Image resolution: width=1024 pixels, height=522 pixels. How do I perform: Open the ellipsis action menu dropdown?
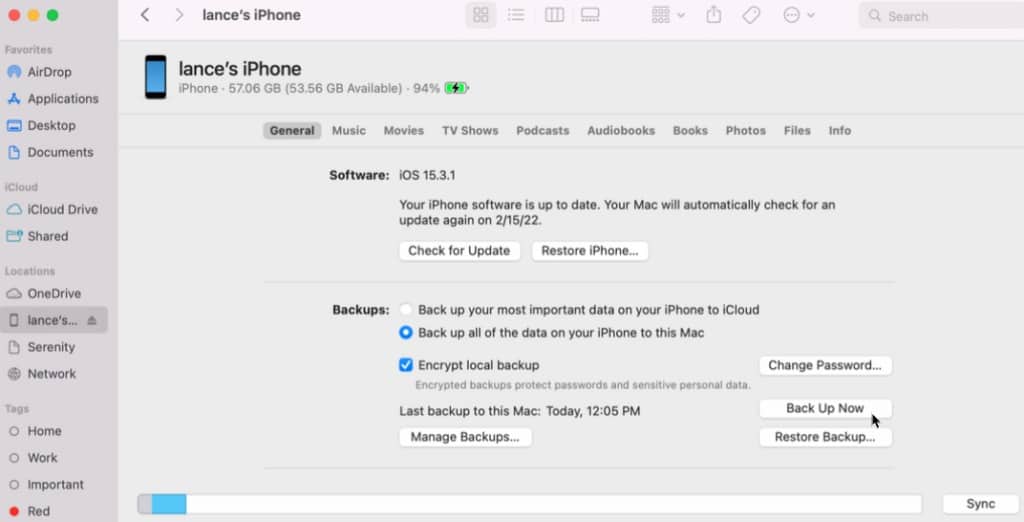(799, 15)
